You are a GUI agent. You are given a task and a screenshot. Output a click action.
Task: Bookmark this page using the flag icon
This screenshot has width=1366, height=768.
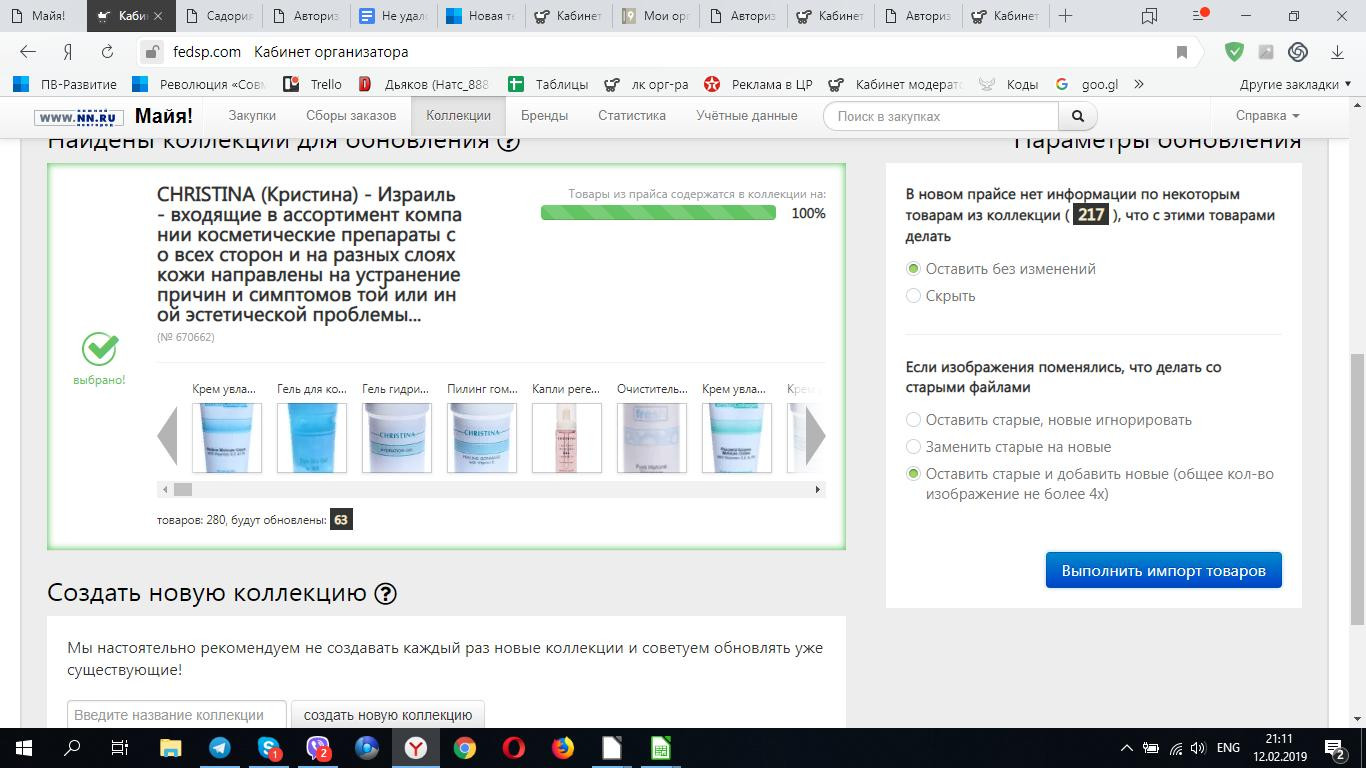tap(1182, 52)
